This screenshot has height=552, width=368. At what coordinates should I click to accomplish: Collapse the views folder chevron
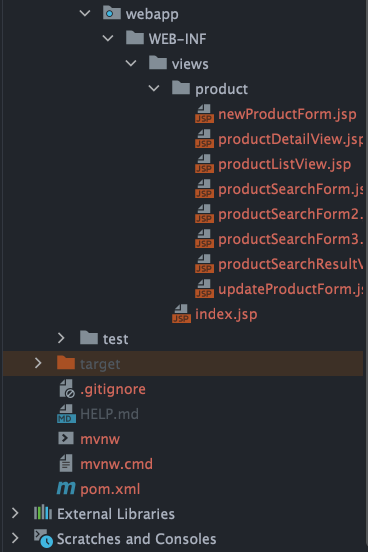(x=131, y=63)
